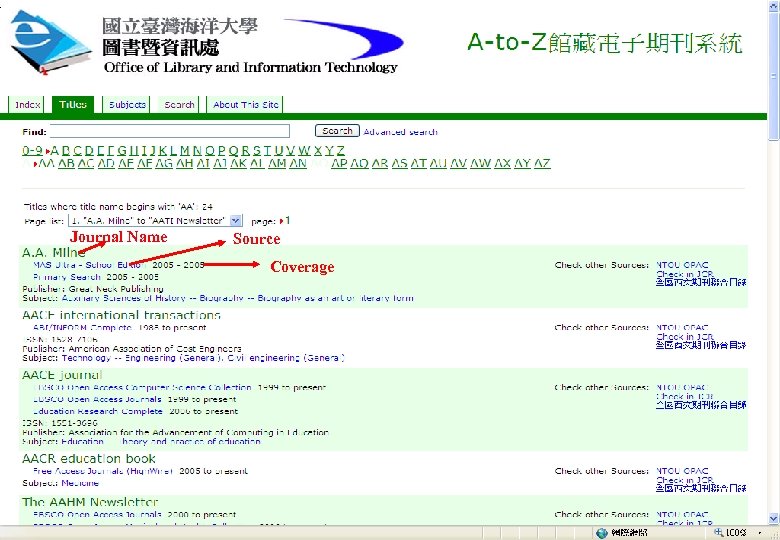
Task: Click the 0-9 alphabet index link
Action: (32, 150)
